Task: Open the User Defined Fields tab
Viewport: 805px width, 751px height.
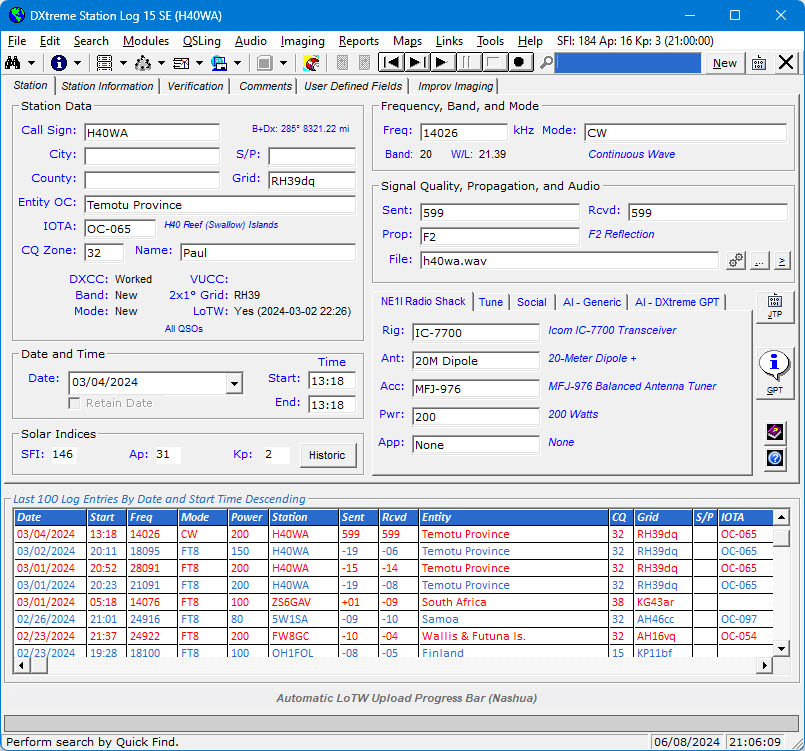Action: point(353,86)
